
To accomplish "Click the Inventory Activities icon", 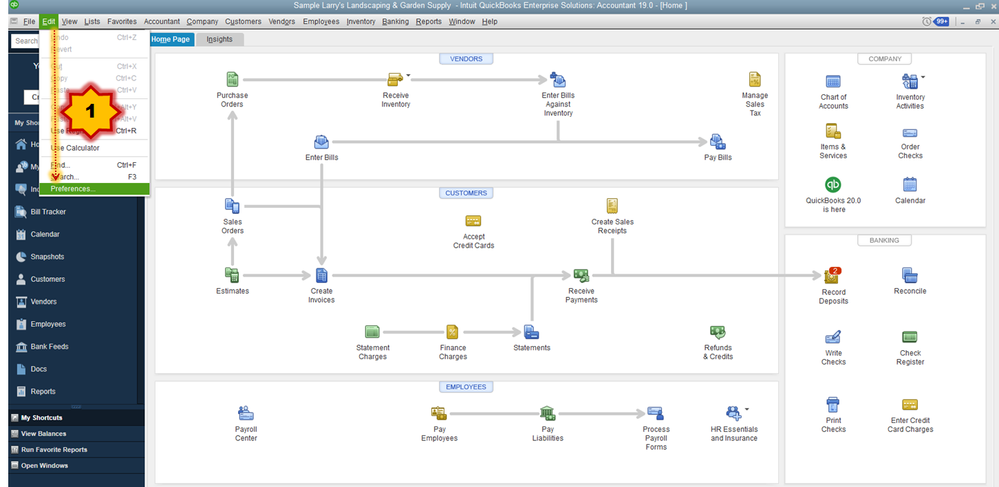I will click(x=909, y=82).
